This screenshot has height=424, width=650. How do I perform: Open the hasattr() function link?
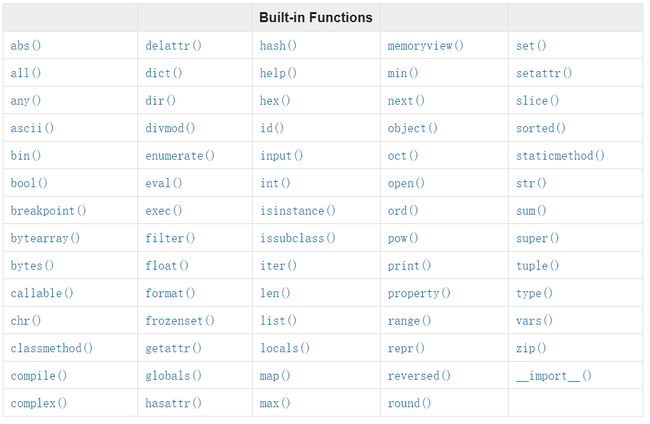coord(173,403)
